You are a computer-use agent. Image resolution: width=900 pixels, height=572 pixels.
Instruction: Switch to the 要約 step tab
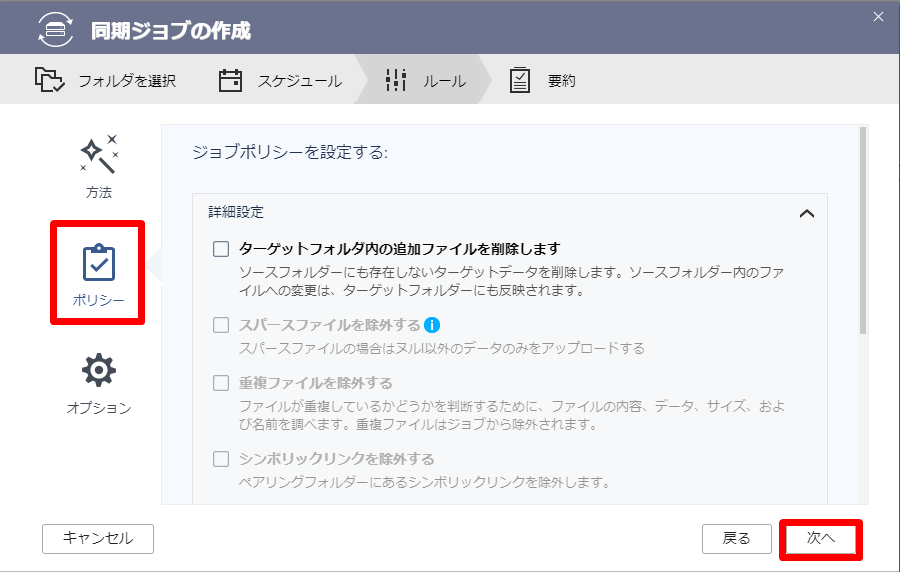pyautogui.click(x=542, y=80)
